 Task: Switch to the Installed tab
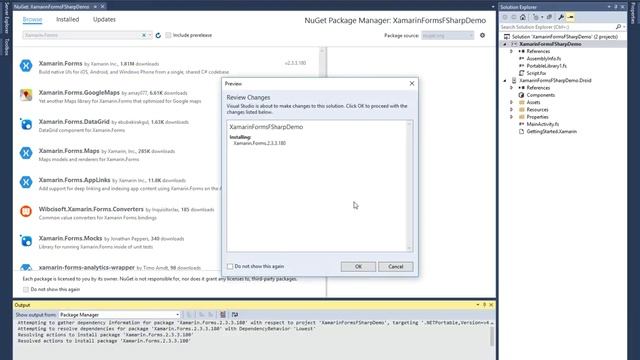(68, 20)
